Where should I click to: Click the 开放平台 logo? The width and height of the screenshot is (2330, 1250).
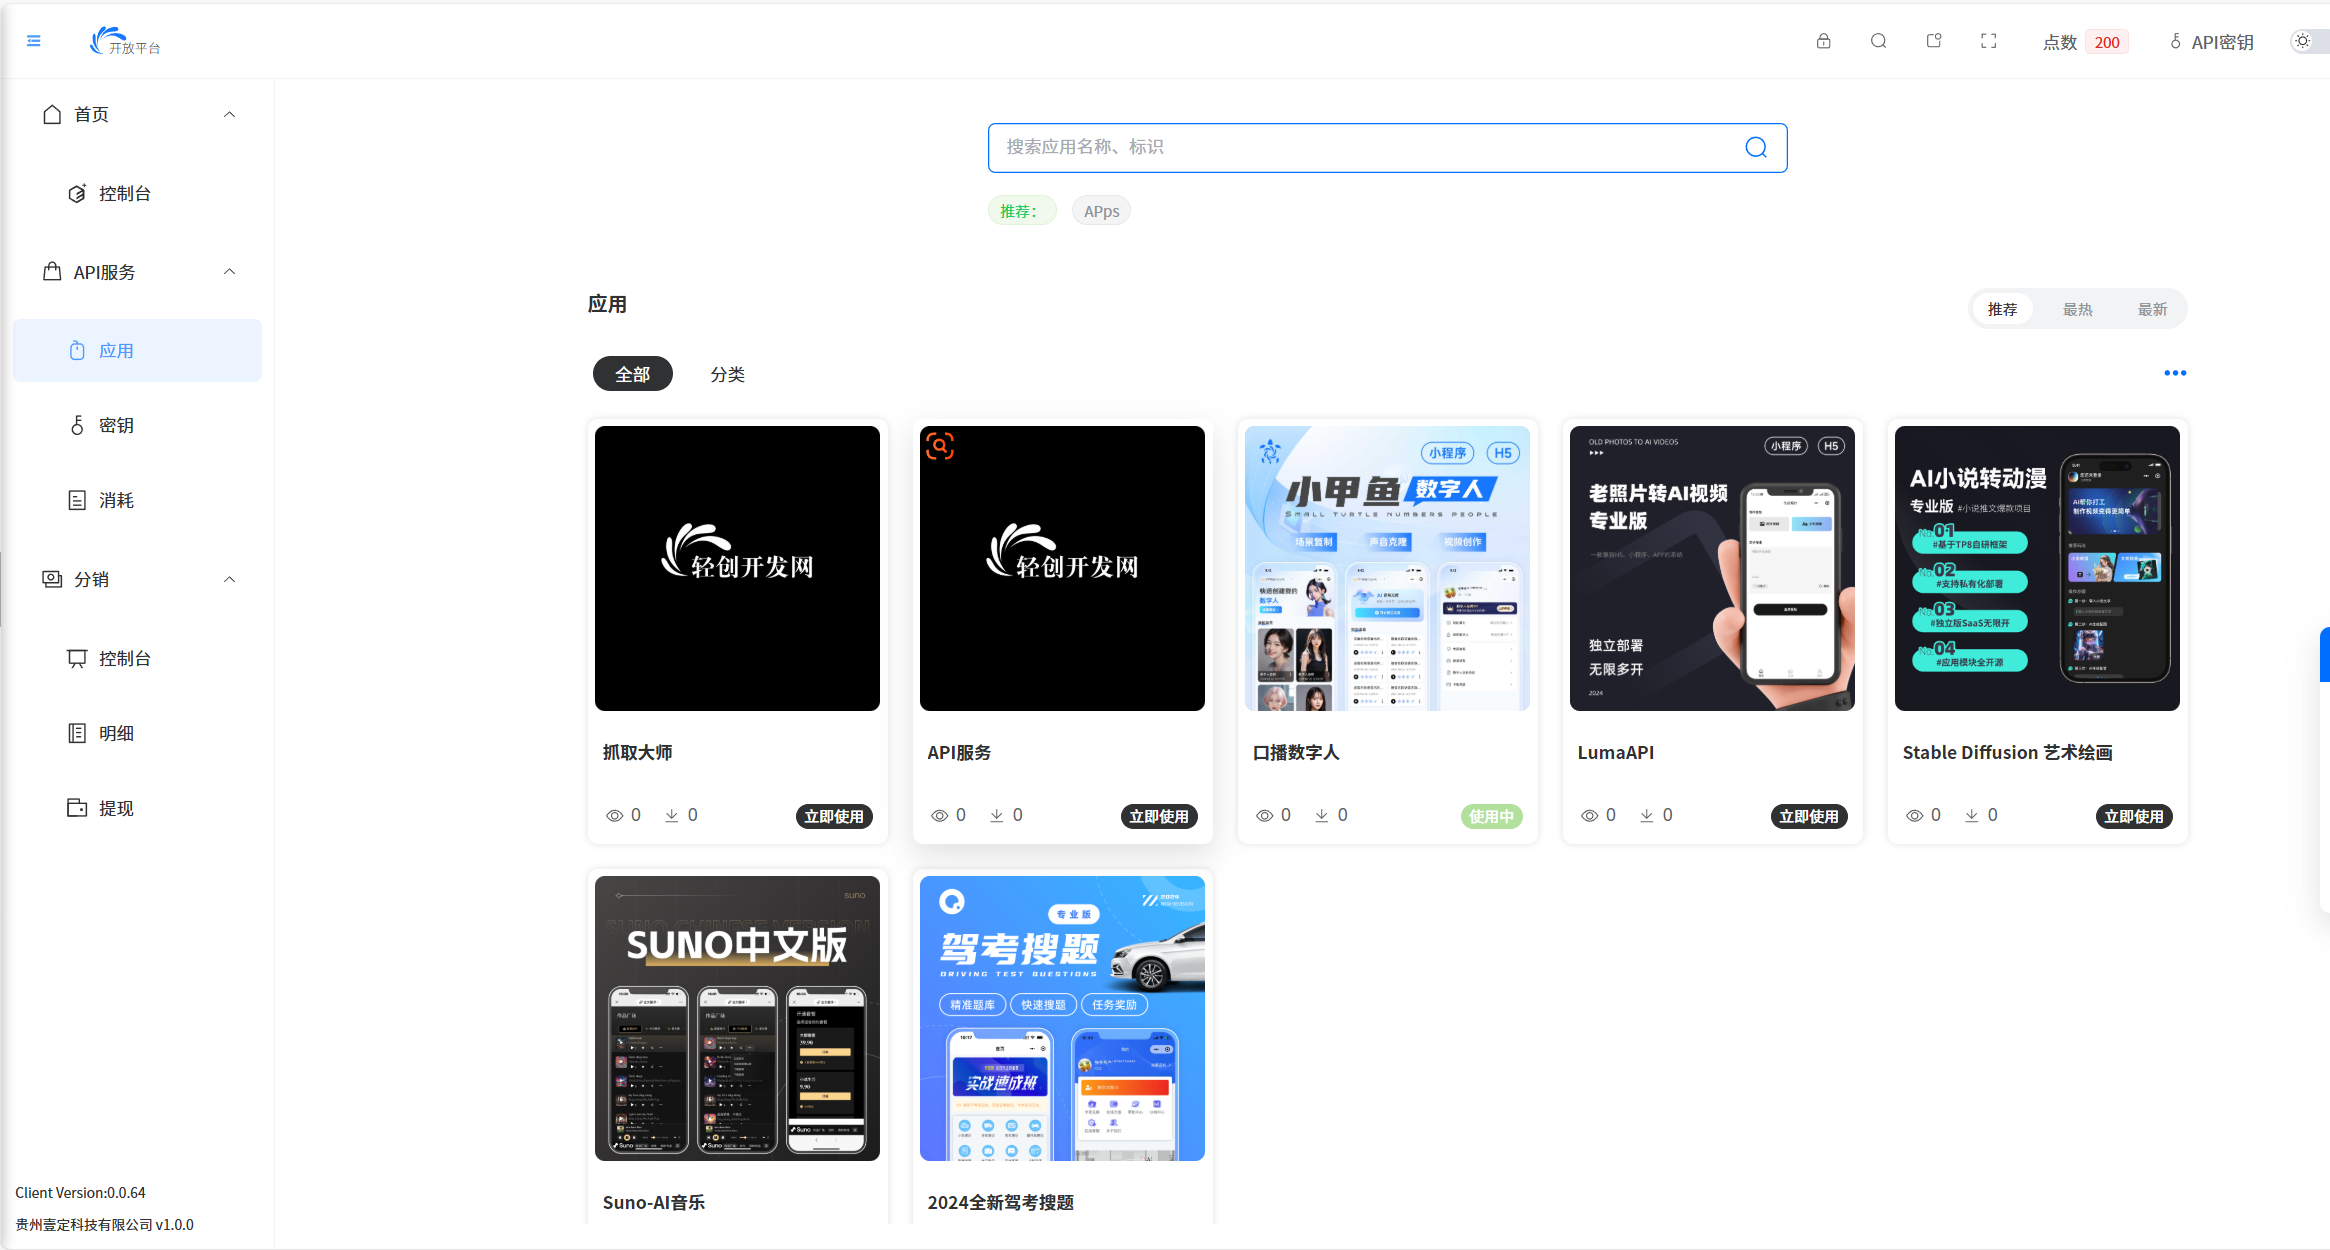(125, 41)
